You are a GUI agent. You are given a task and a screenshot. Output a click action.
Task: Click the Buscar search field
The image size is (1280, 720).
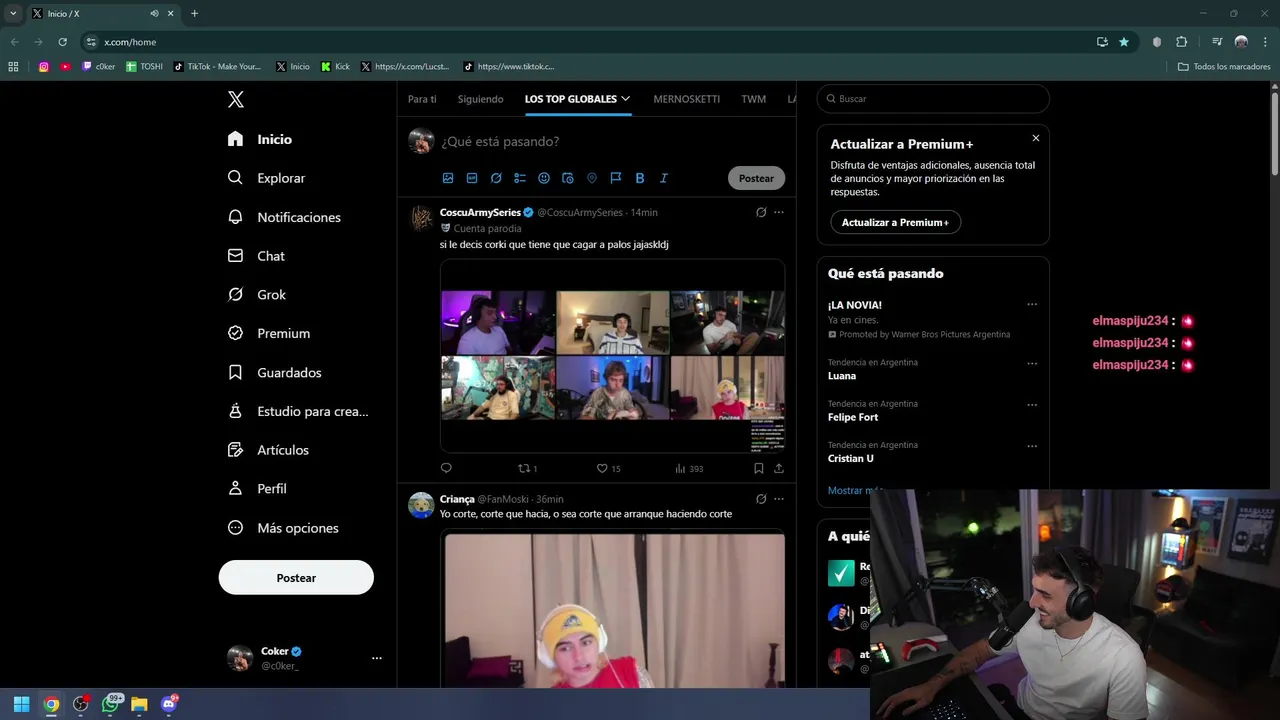point(933,99)
